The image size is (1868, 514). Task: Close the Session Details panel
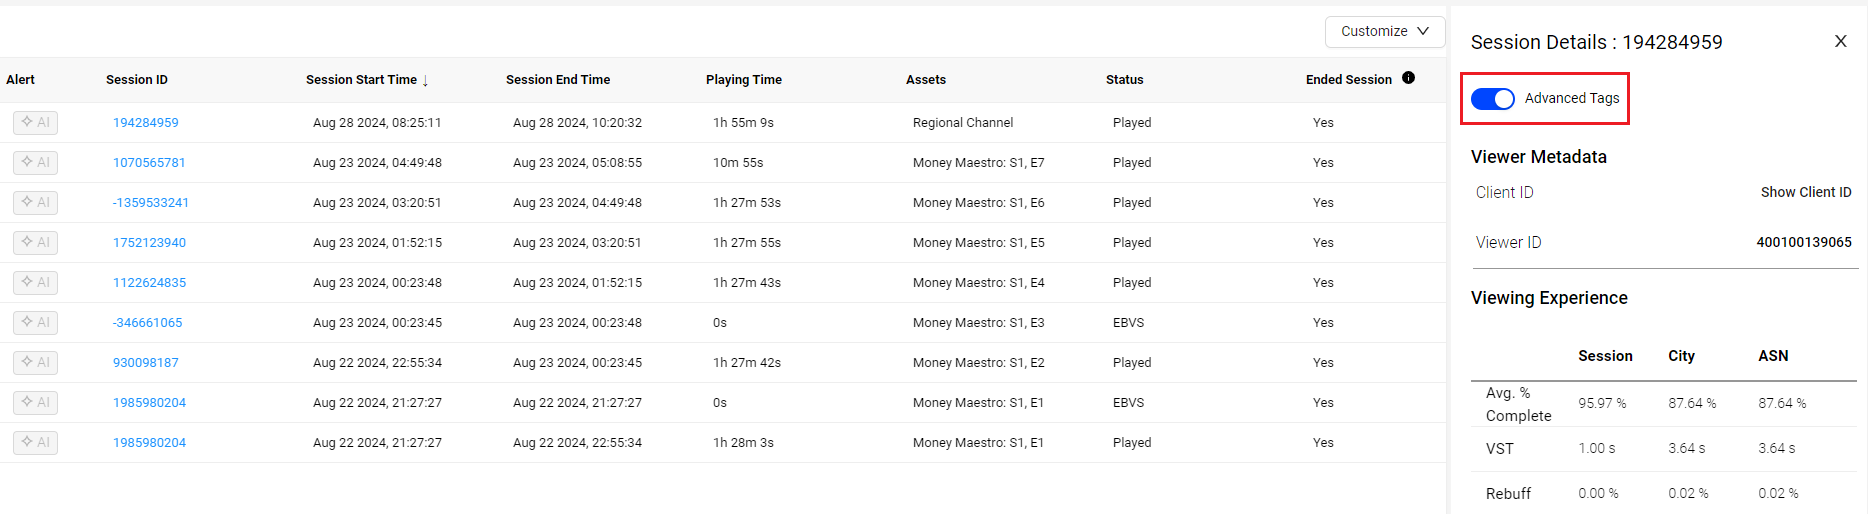[1840, 41]
